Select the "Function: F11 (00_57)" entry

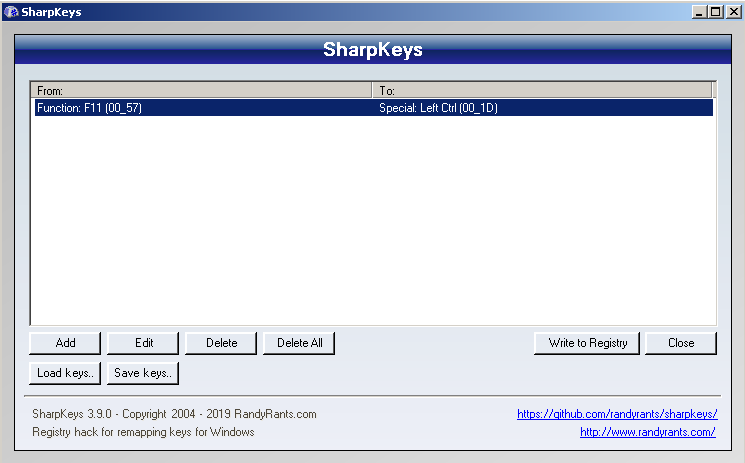89,108
